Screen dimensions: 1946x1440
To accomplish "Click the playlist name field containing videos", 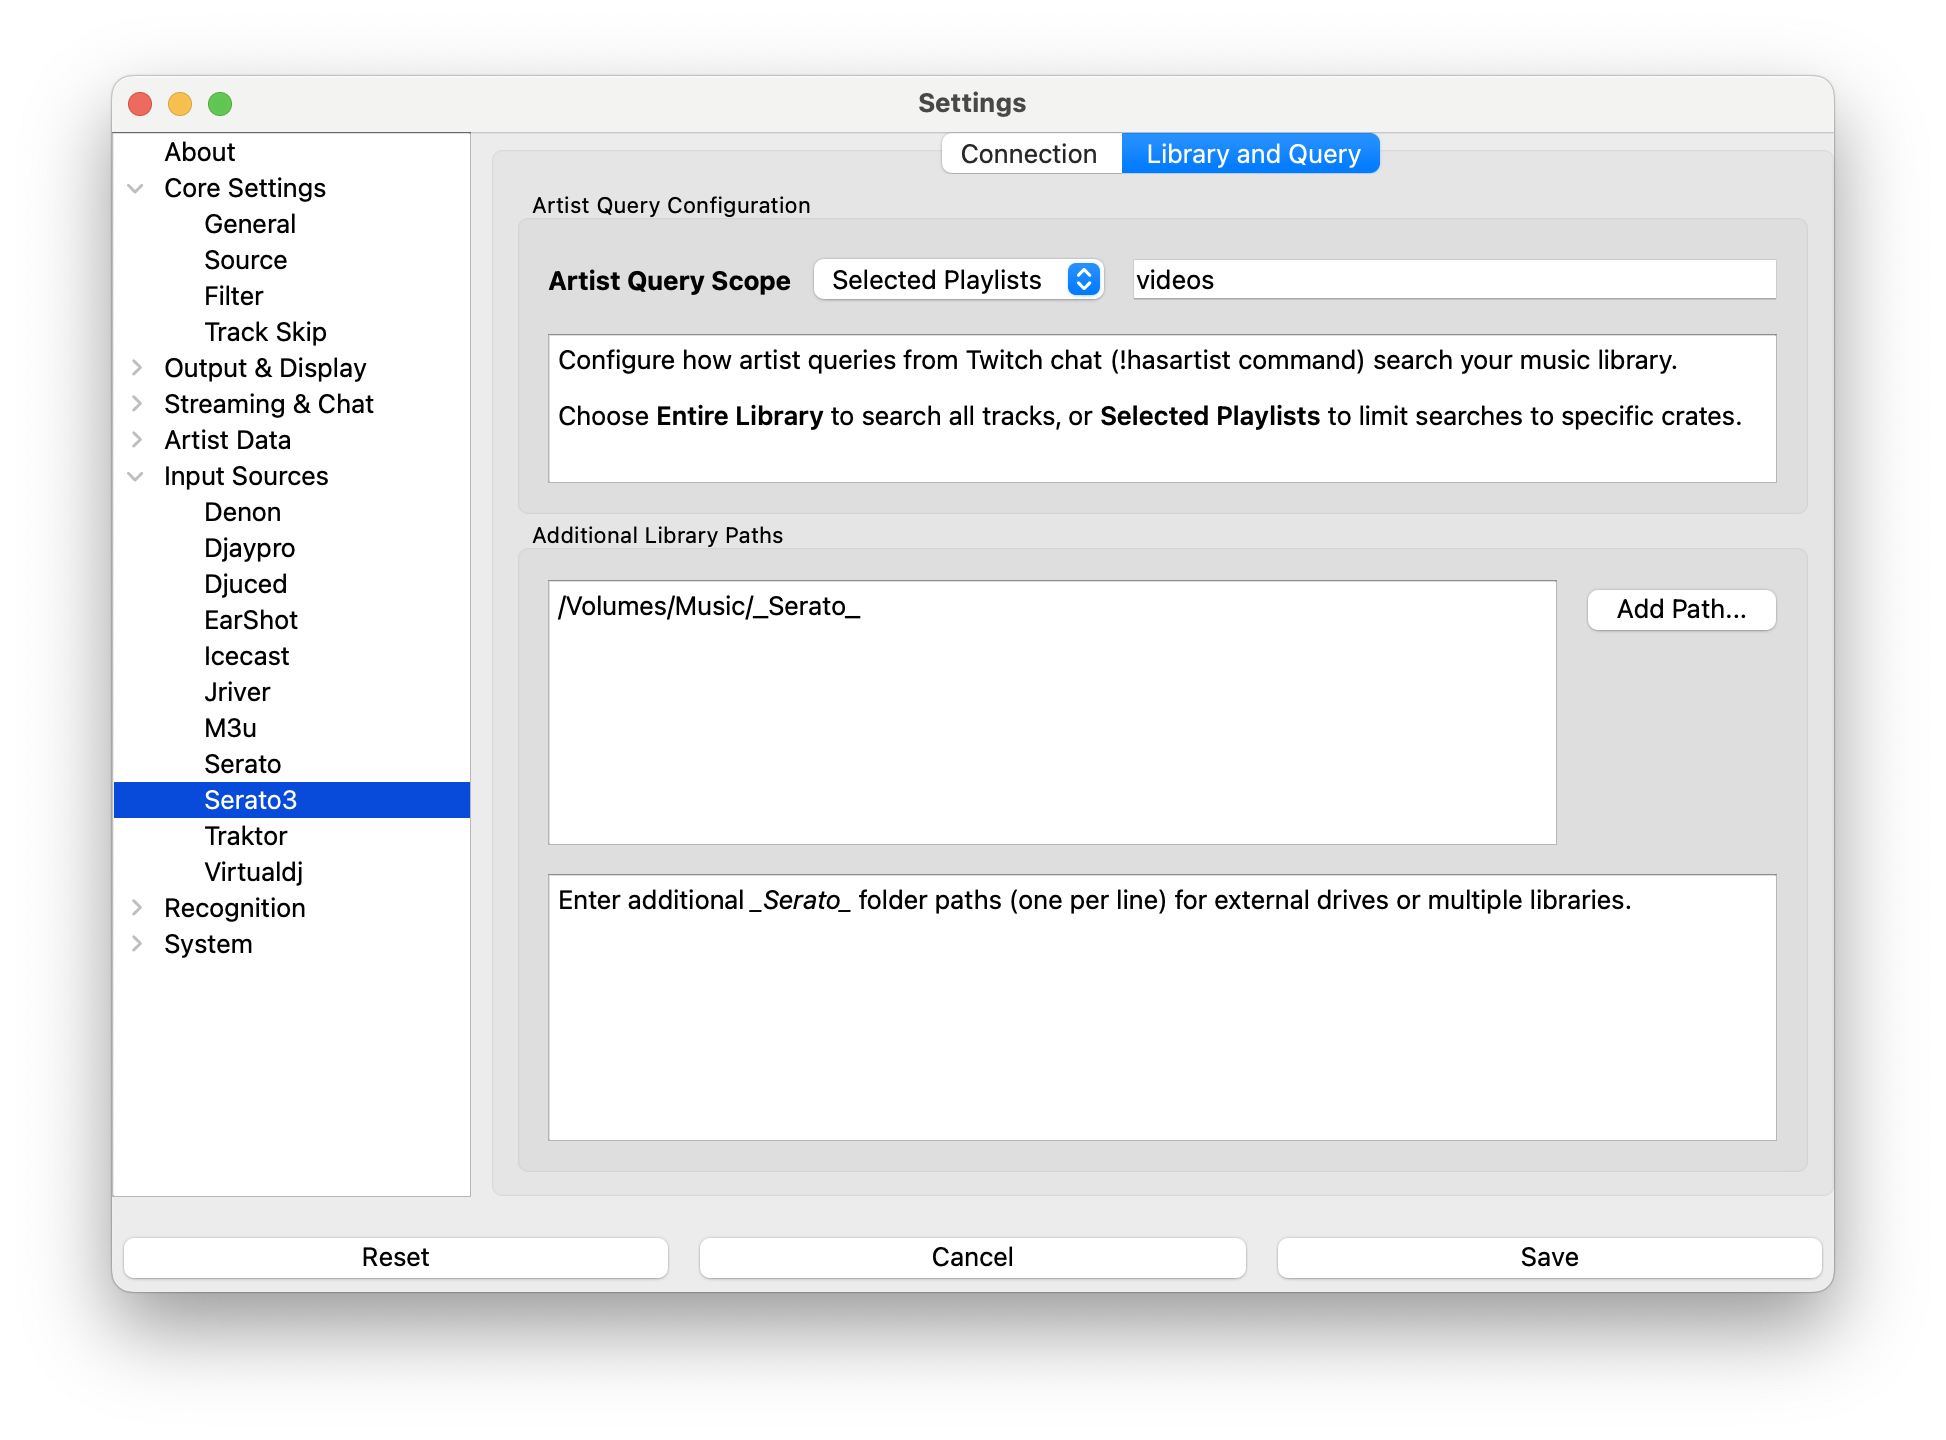I will (1454, 280).
